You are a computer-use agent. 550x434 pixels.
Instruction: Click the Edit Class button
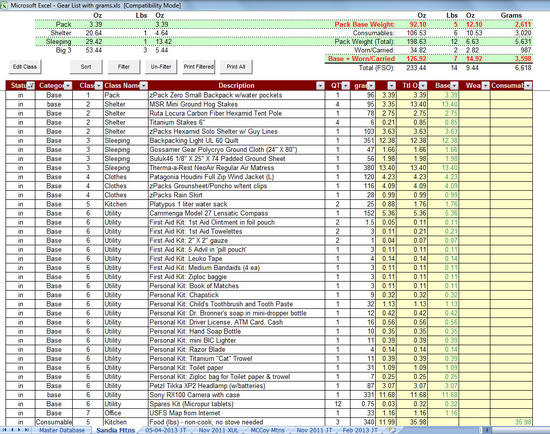[x=25, y=67]
